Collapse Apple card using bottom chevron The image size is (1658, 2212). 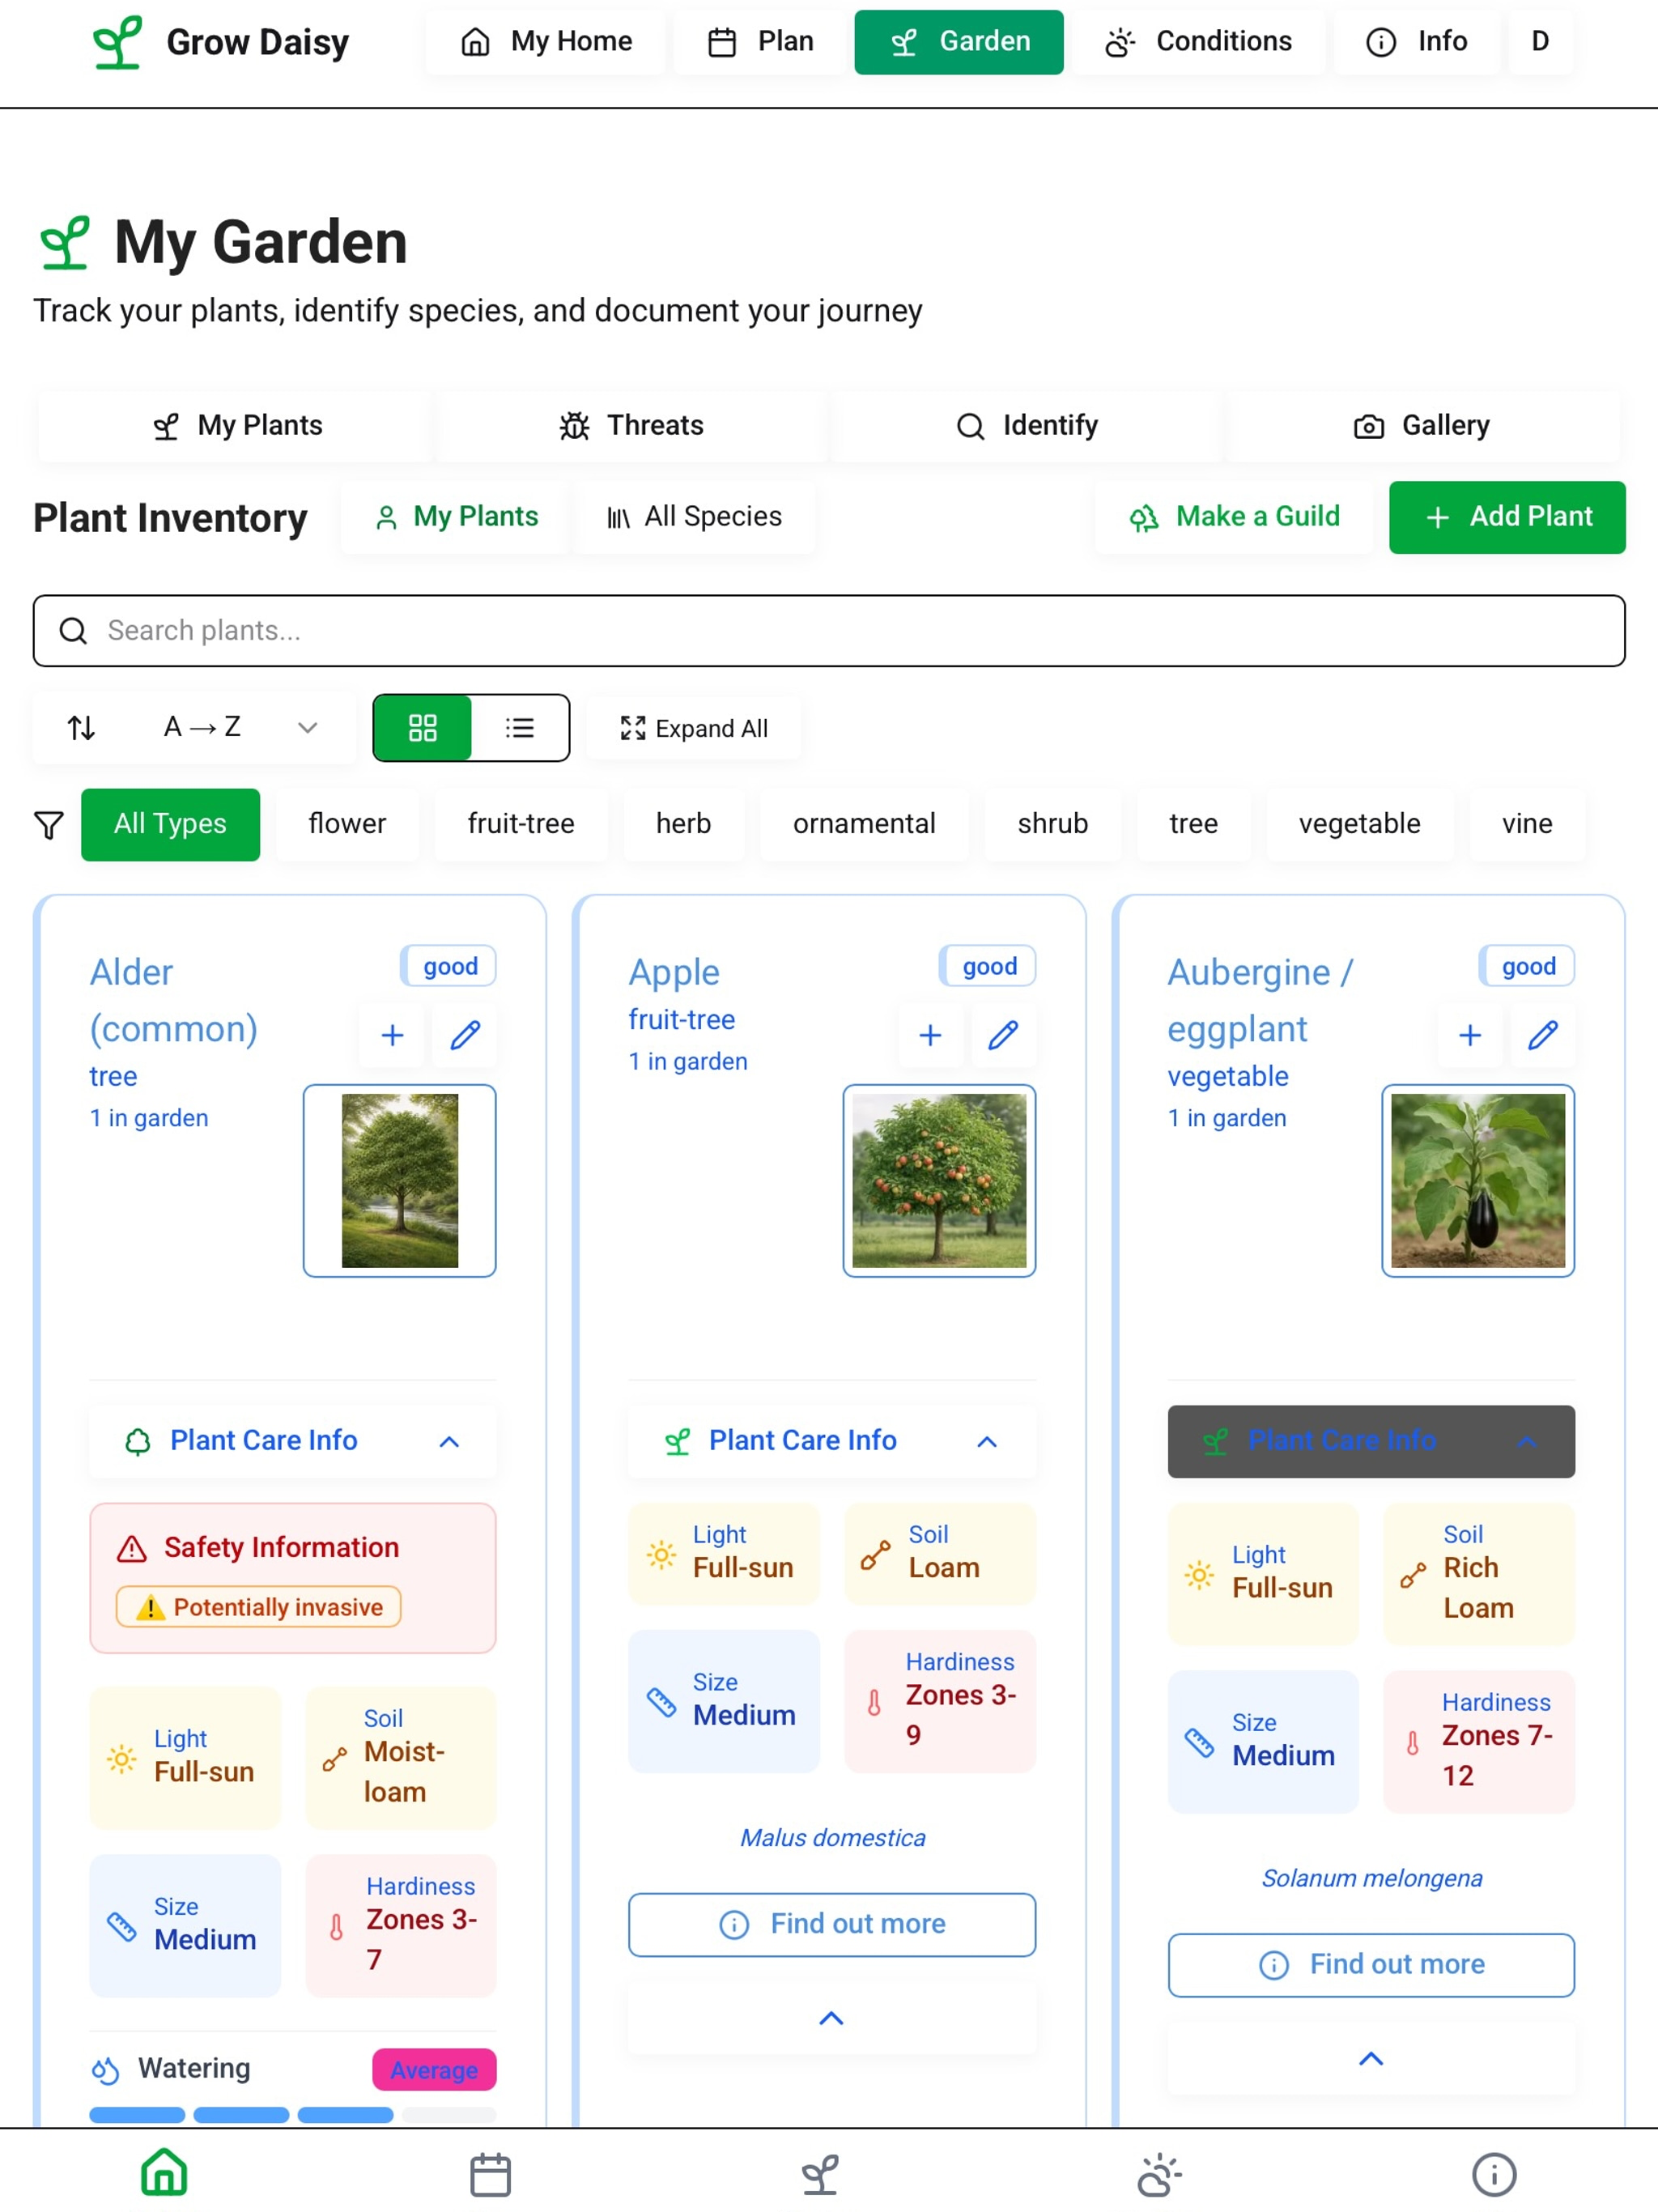click(832, 2020)
